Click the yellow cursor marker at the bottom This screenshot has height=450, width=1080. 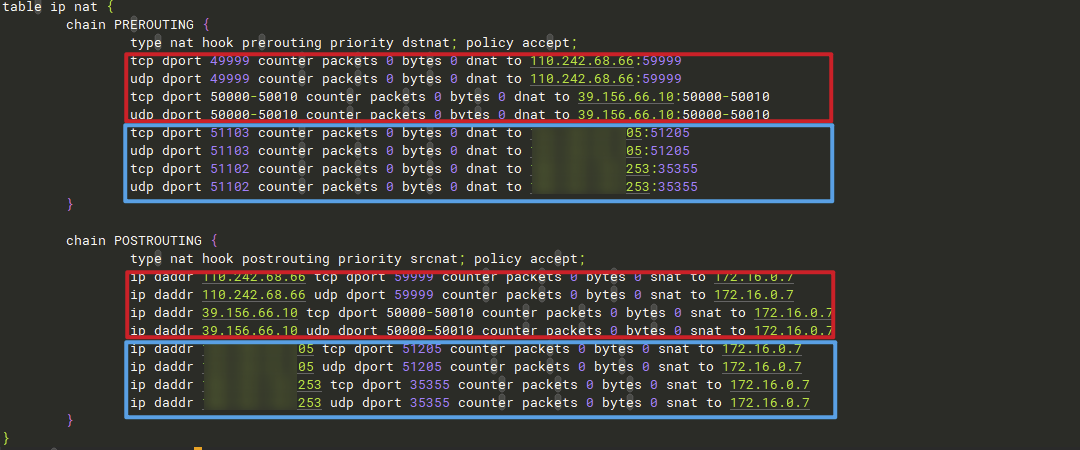click(x=198, y=447)
